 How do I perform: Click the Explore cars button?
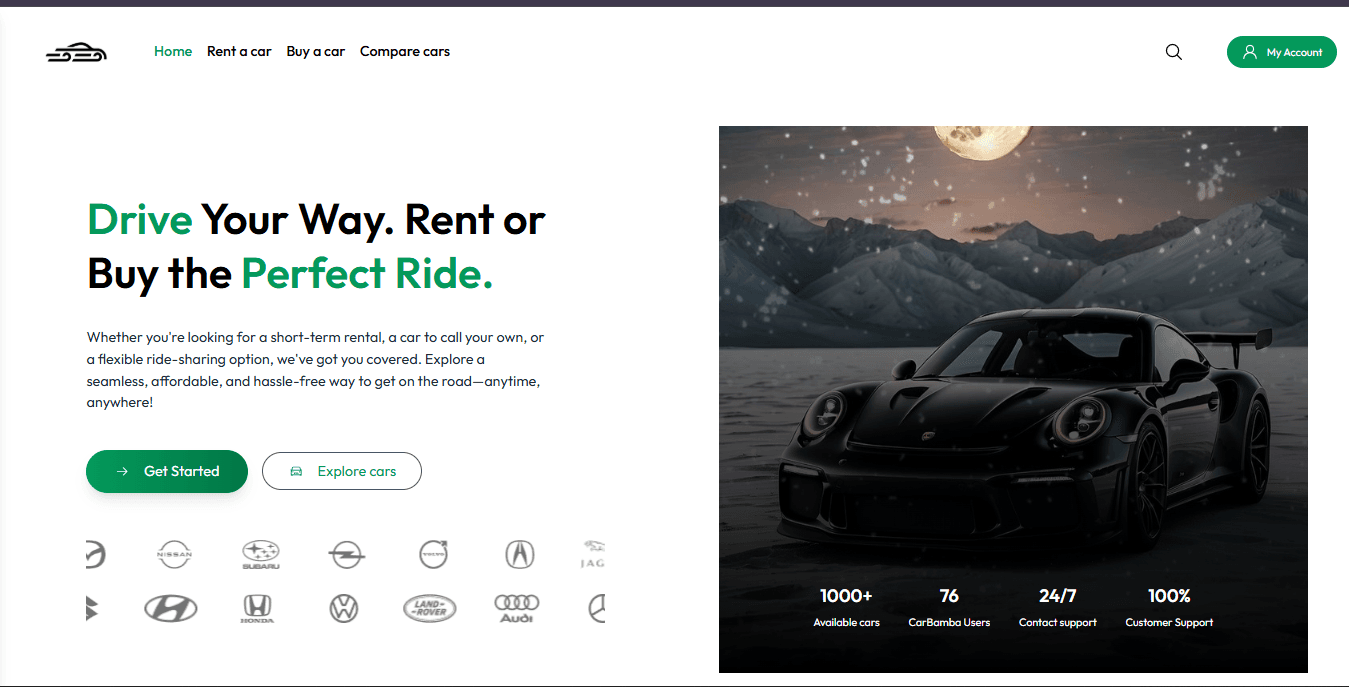pos(342,471)
